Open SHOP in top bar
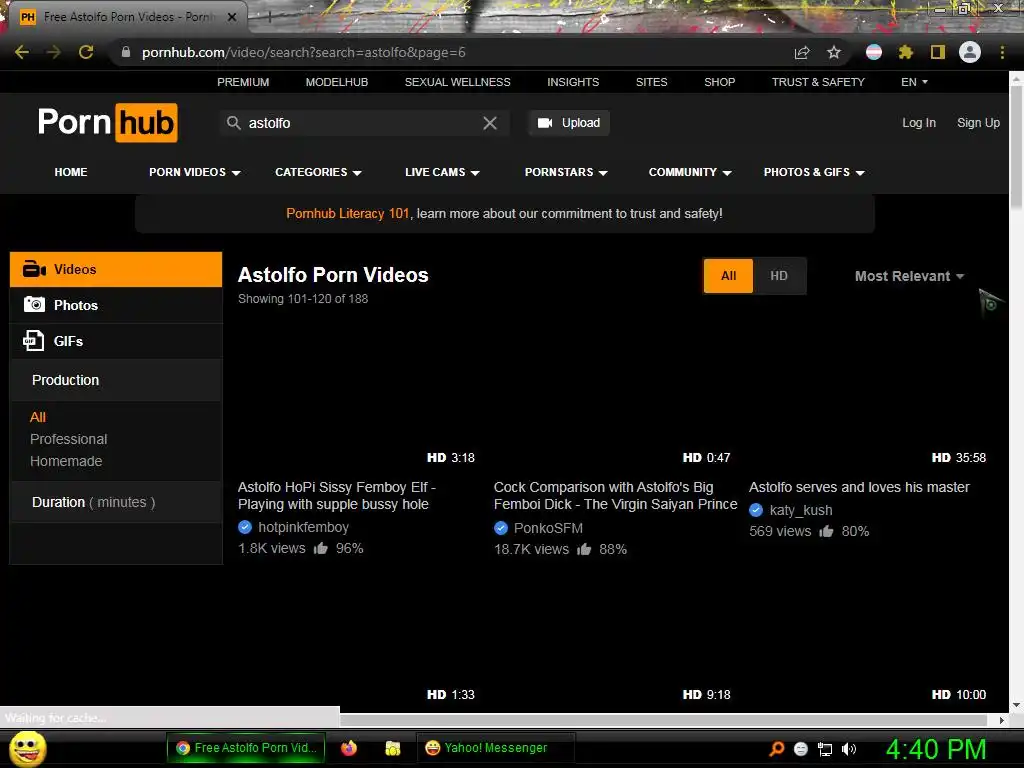The width and height of the screenshot is (1024, 768). (720, 82)
